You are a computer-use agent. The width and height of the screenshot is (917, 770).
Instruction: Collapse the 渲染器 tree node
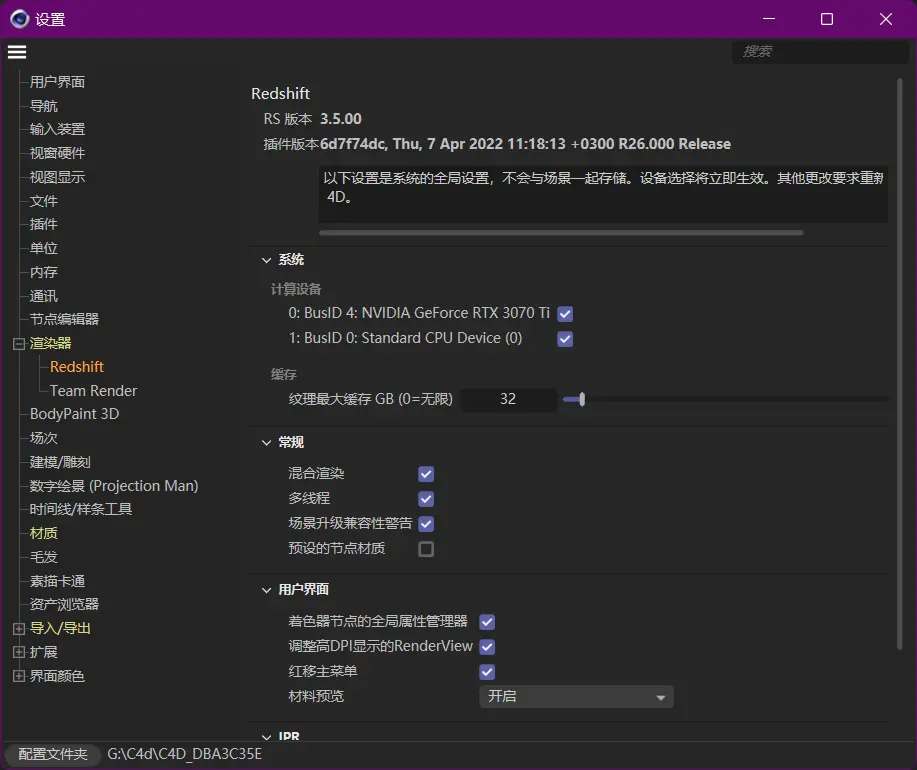tap(18, 344)
